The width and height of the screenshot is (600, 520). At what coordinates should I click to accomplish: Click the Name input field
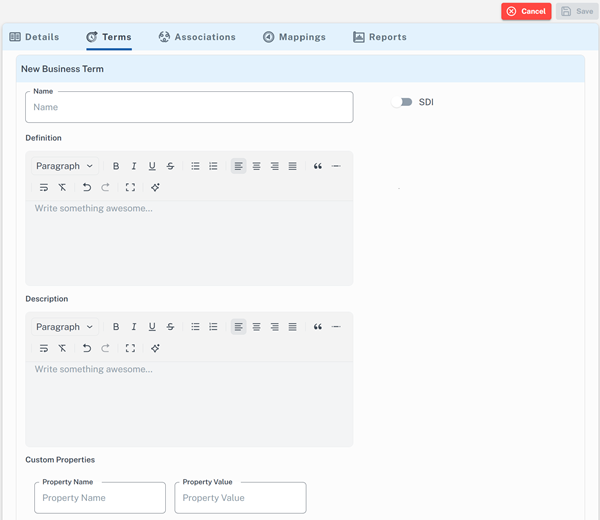pyautogui.click(x=189, y=107)
